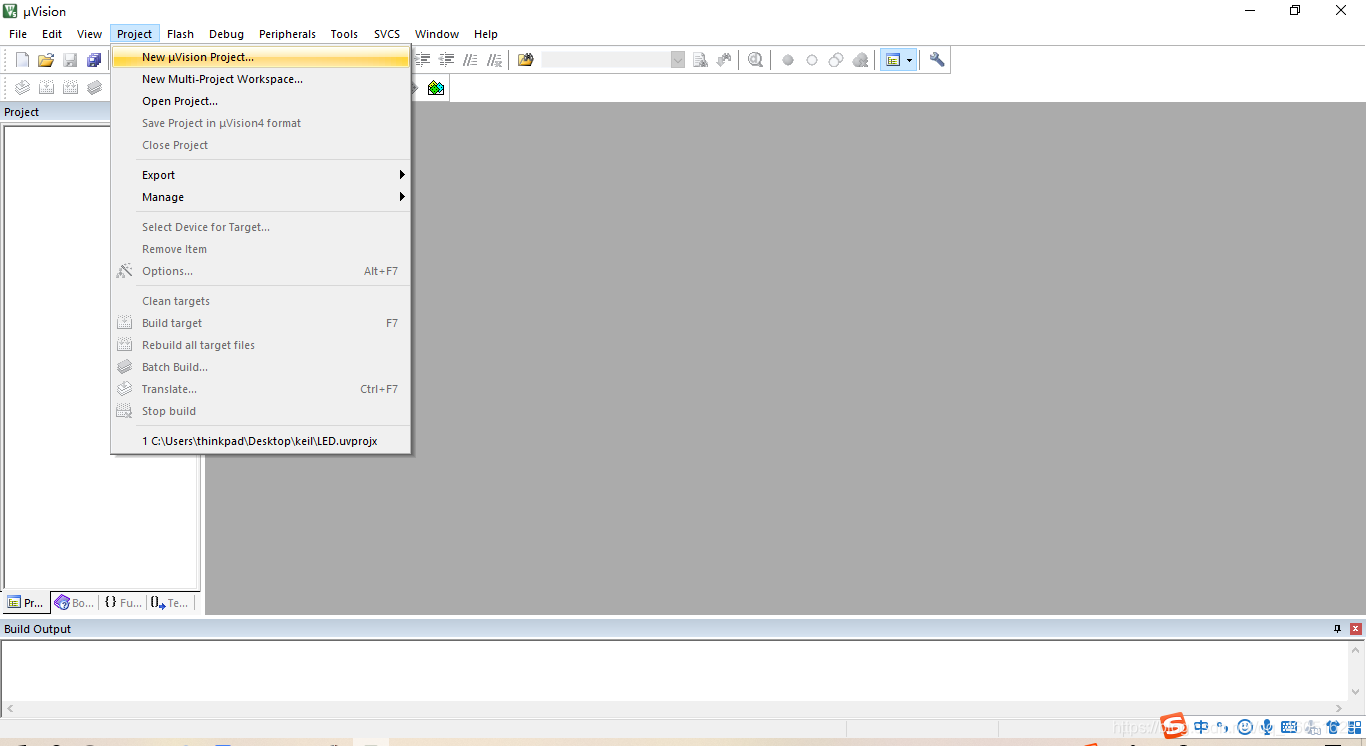This screenshot has height=746, width=1366.
Task: Click the uncomment selection toolbar icon
Action: (495, 60)
